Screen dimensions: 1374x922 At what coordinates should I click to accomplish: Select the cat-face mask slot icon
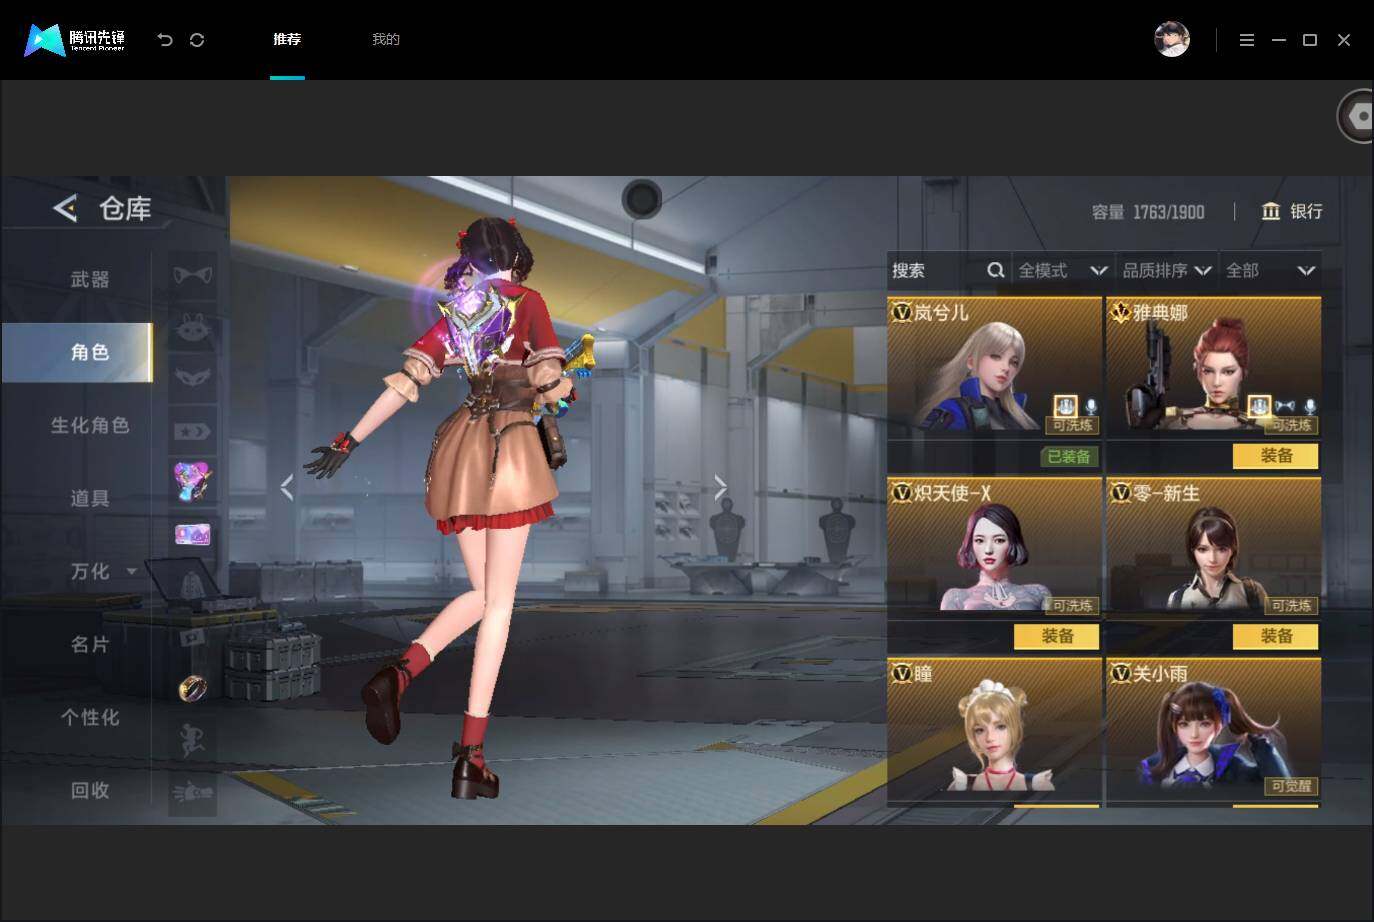coord(193,326)
